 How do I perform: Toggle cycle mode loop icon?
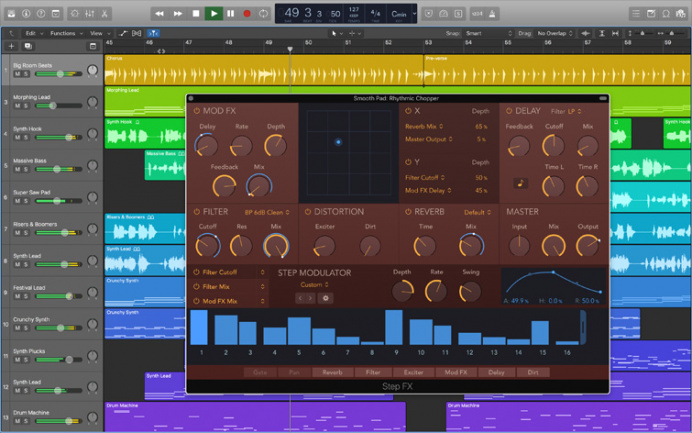[263, 14]
